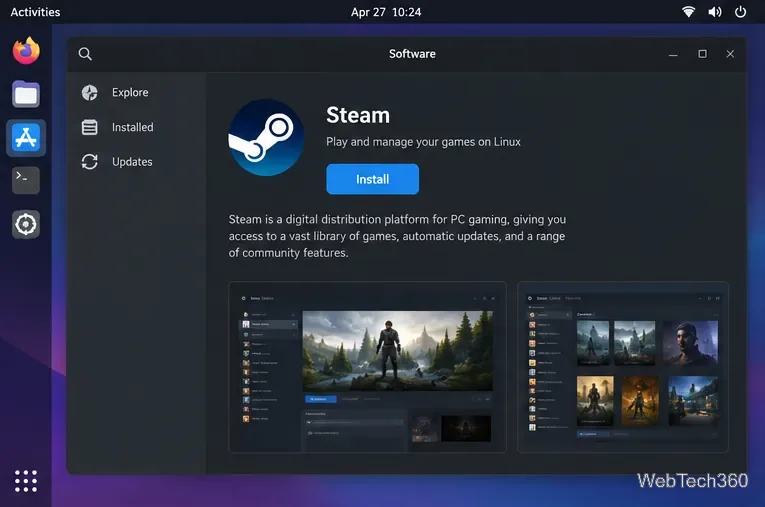
Task: Open Terminal from the dock
Action: pos(26,181)
